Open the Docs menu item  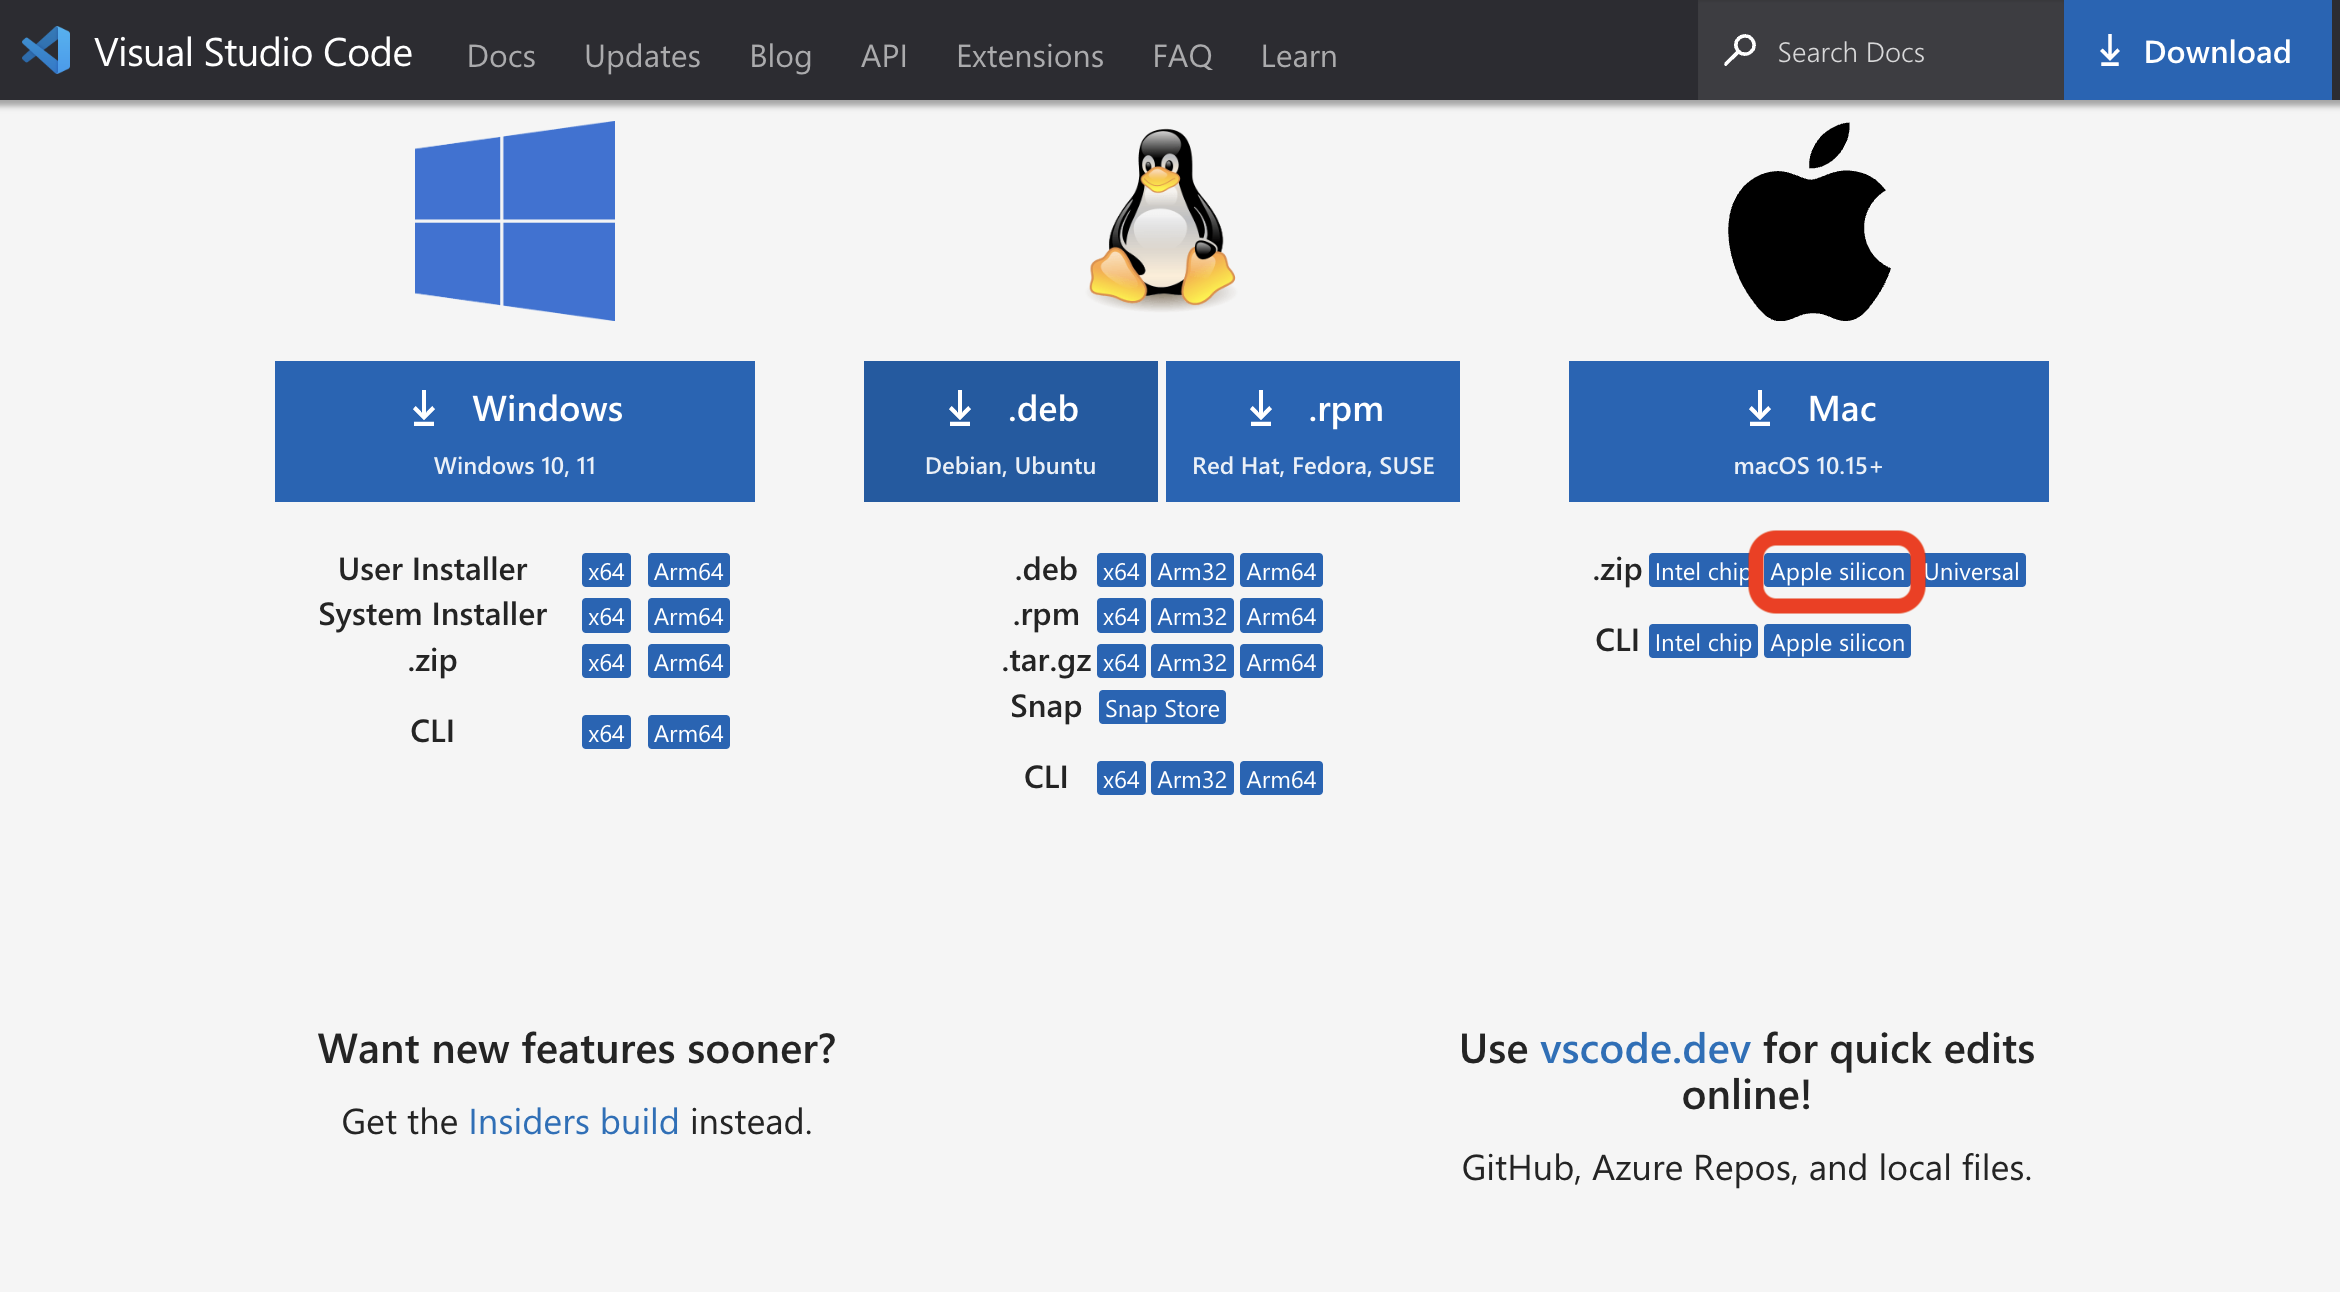tap(501, 55)
